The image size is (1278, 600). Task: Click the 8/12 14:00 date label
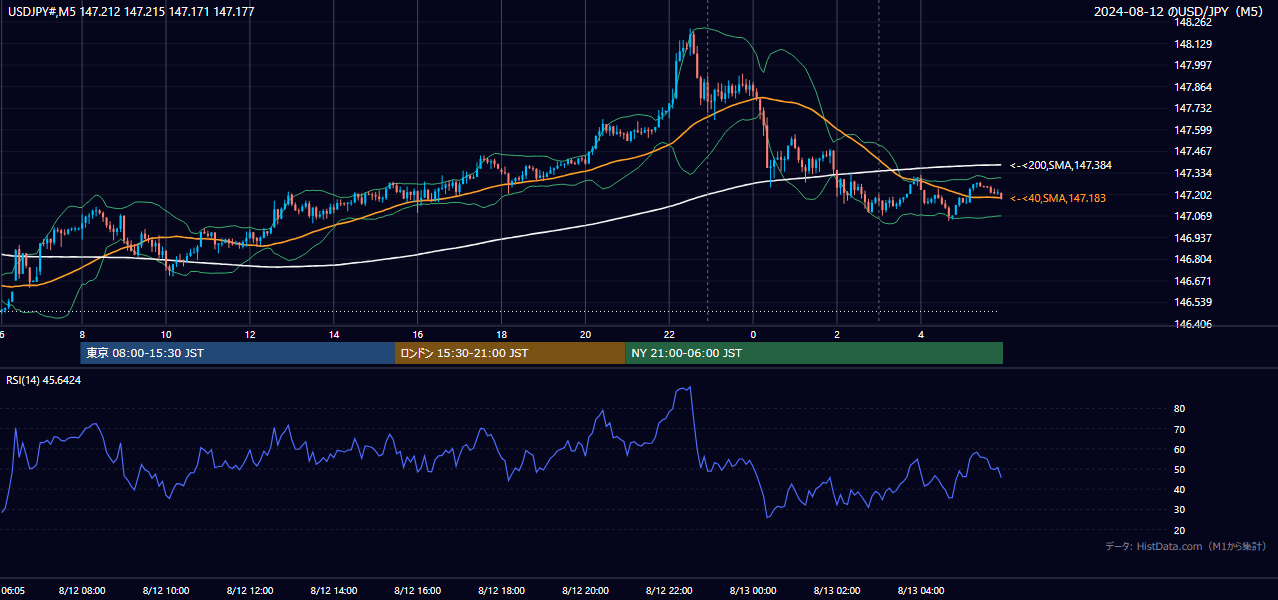tap(334, 590)
